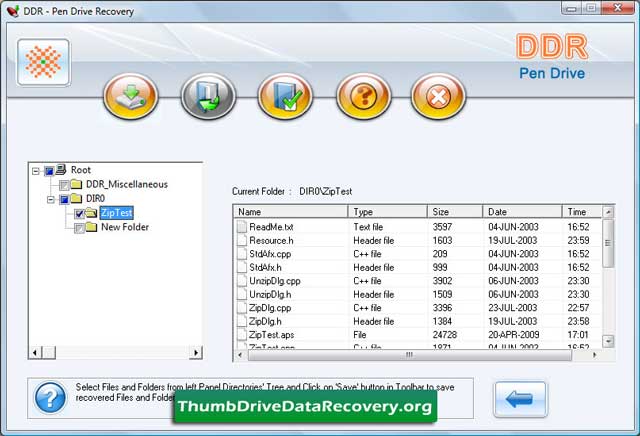Click the UnzipDlg.cpp file icon
This screenshot has width=640, height=436.
(x=242, y=281)
